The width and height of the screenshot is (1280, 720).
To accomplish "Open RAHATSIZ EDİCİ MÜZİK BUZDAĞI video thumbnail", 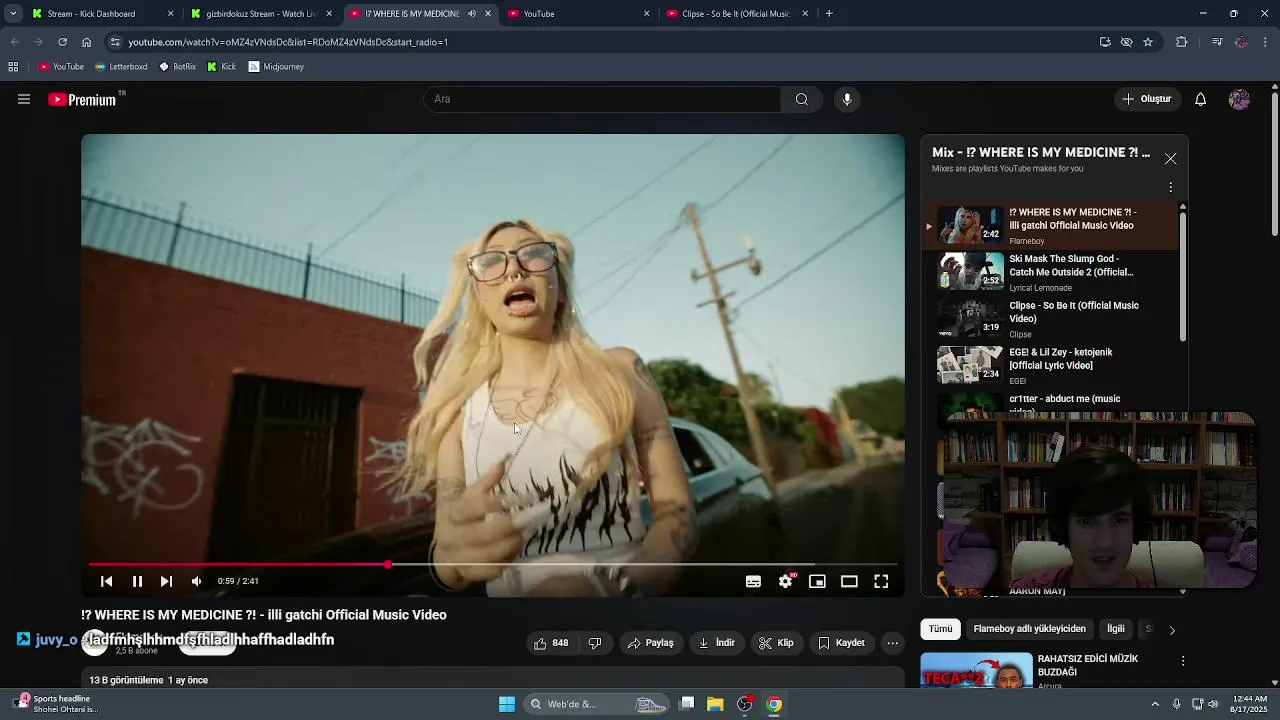I will 976,670.
